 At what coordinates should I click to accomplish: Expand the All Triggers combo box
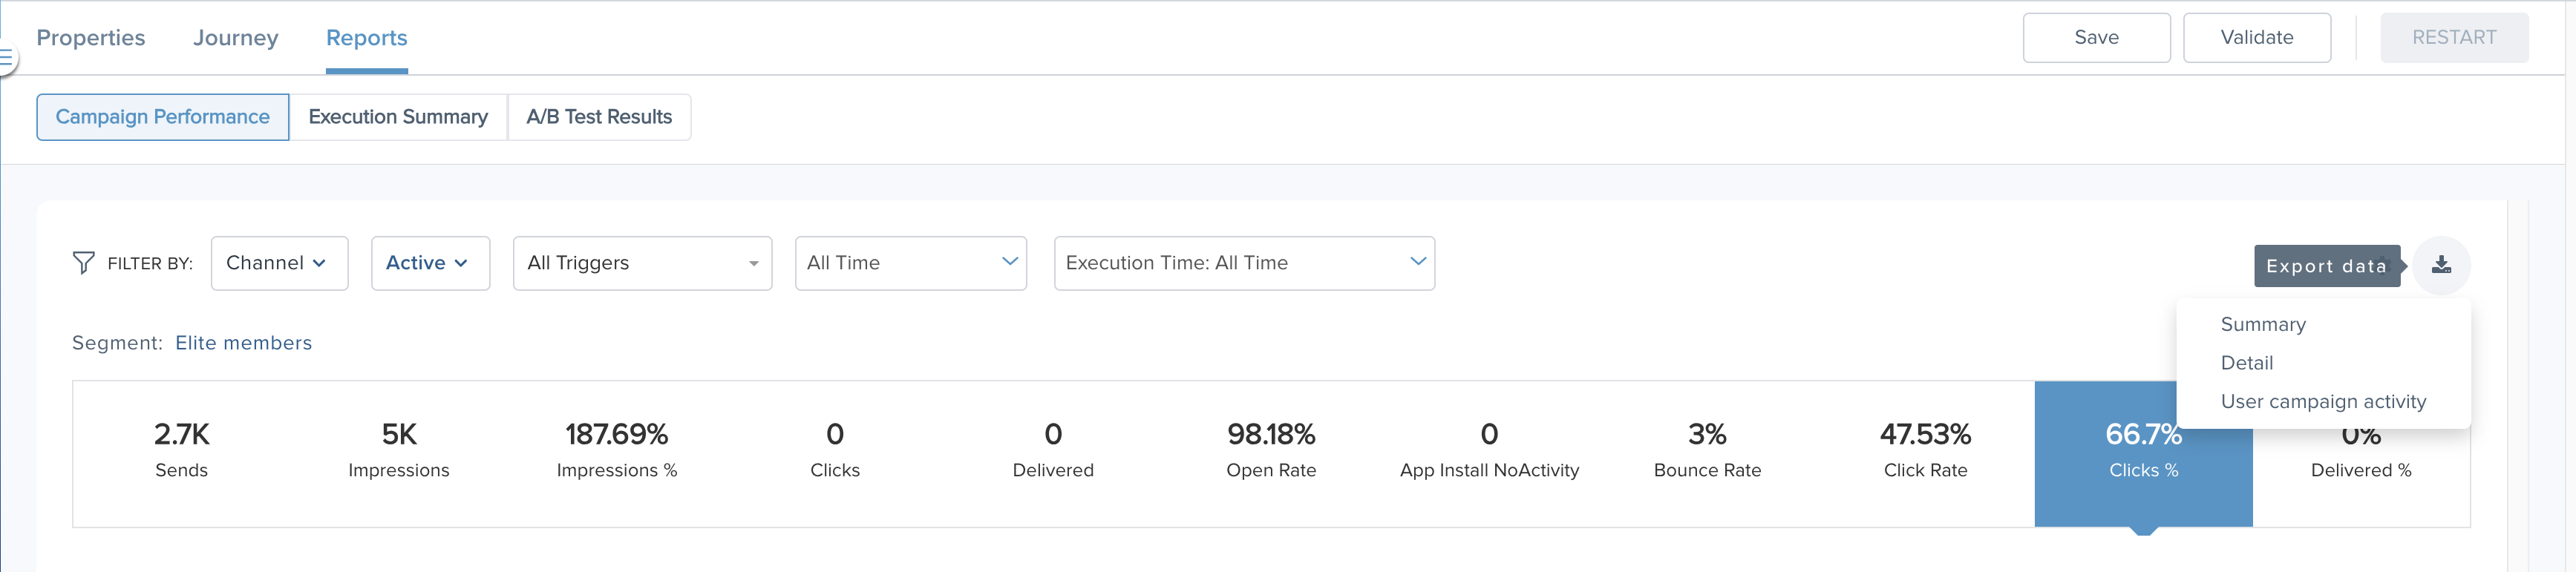tap(642, 263)
